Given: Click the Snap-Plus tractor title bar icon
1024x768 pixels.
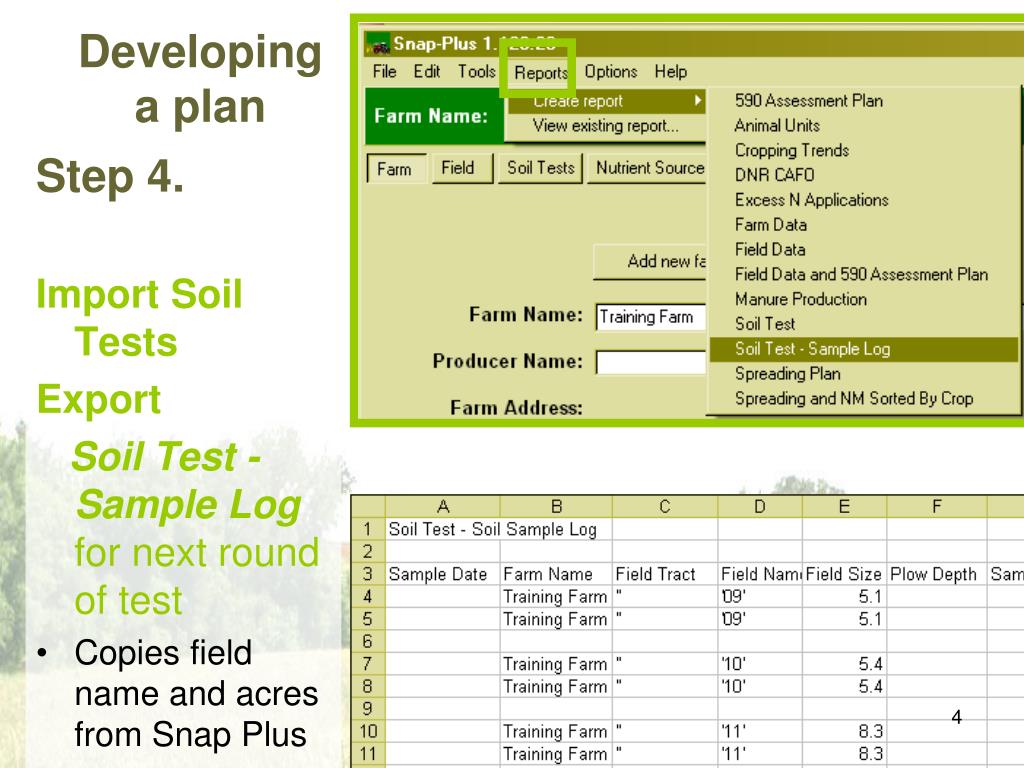Looking at the screenshot, I should [378, 44].
